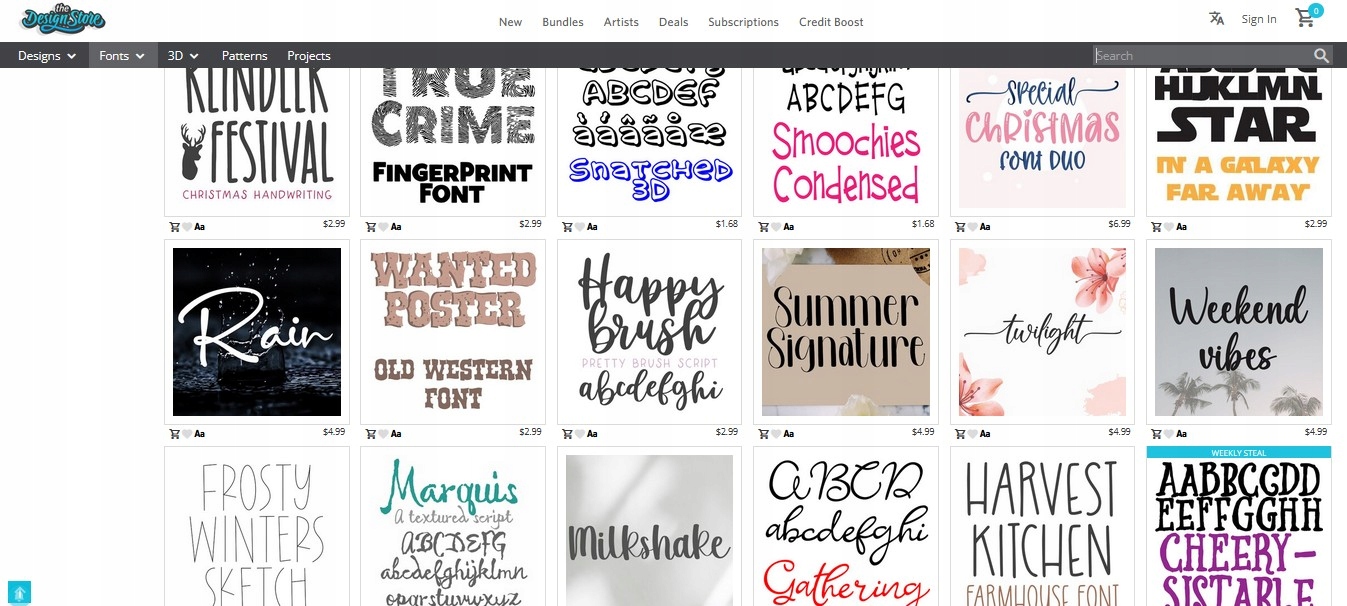
Task: Open the Milkshake font thumbnail
Action: [x=649, y=530]
